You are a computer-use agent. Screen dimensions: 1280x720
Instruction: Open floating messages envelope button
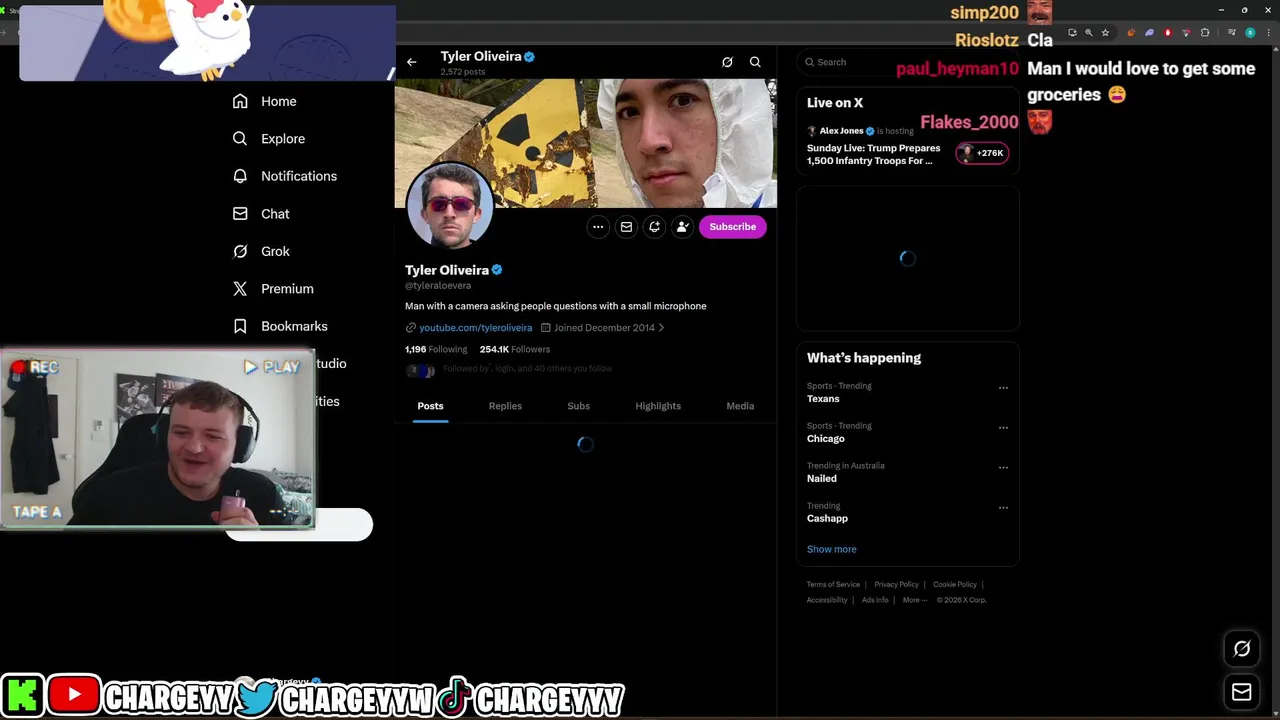(1242, 691)
